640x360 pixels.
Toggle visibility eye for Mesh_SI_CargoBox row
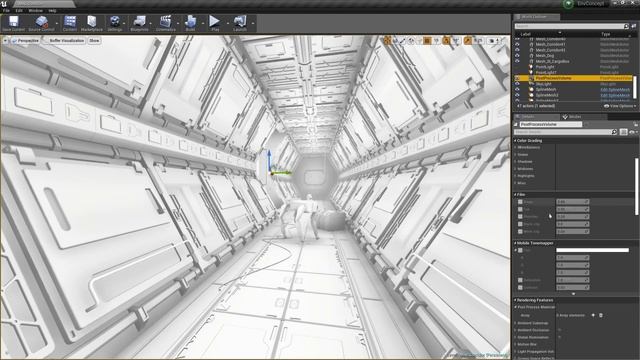(517, 61)
